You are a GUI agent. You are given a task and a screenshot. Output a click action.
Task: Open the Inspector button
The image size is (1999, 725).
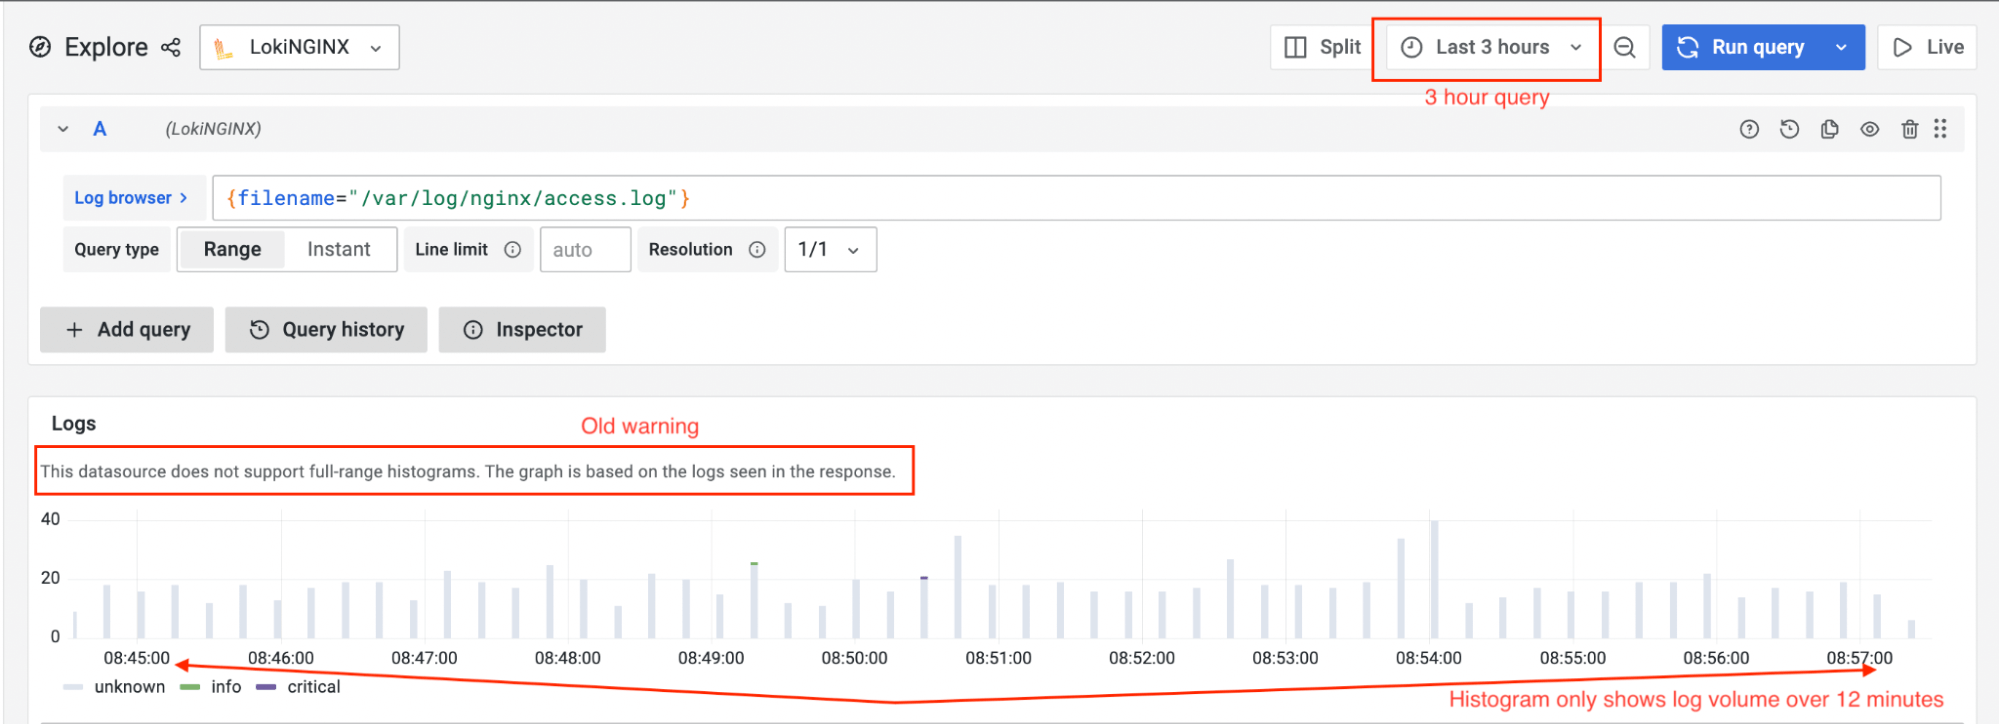pyautogui.click(x=522, y=330)
